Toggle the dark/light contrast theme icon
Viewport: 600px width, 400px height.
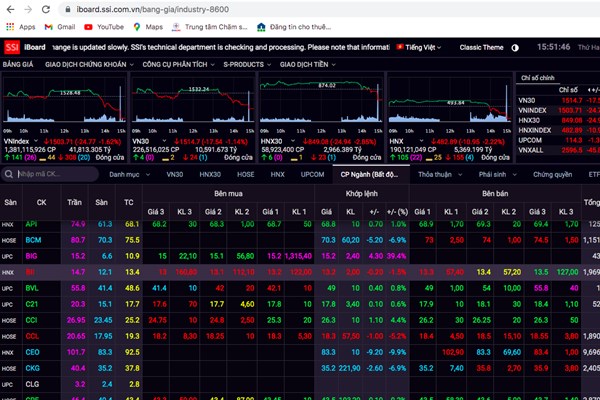tap(515, 47)
